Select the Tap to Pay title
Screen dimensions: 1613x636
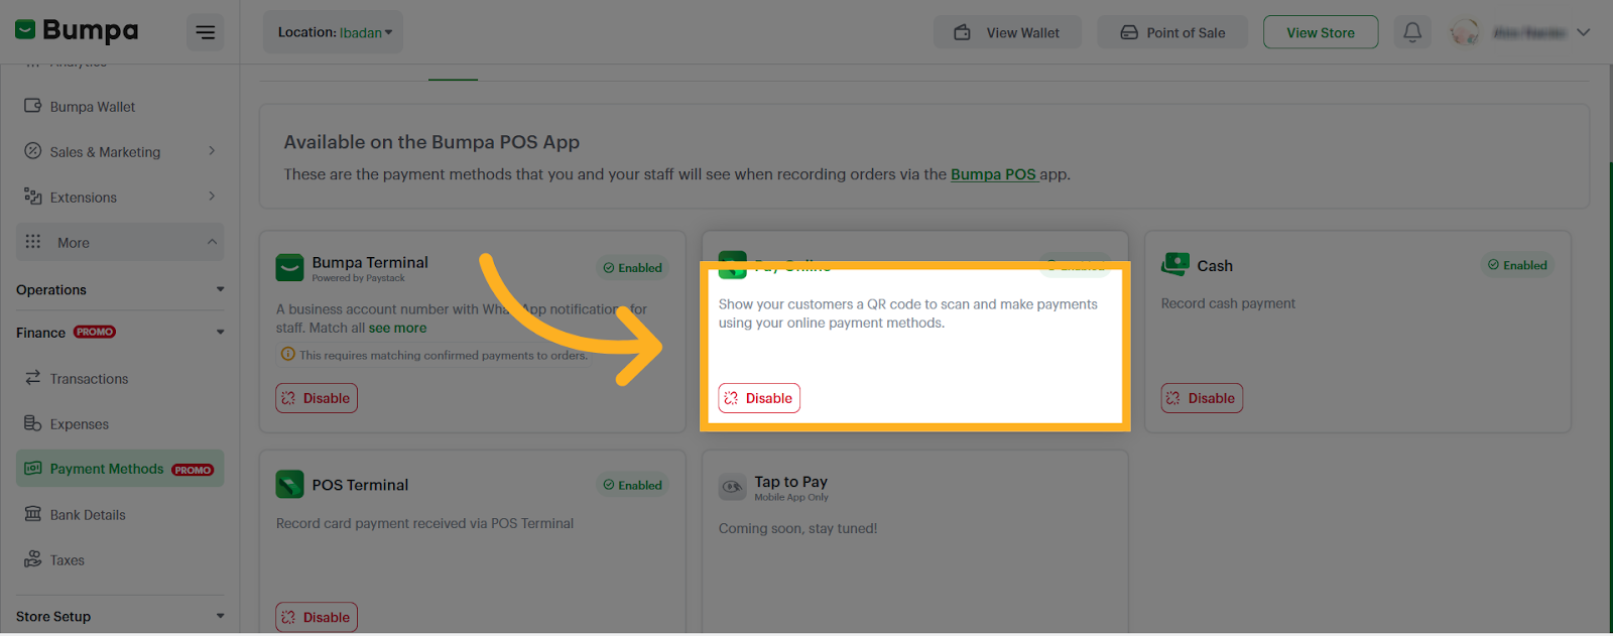pos(791,482)
